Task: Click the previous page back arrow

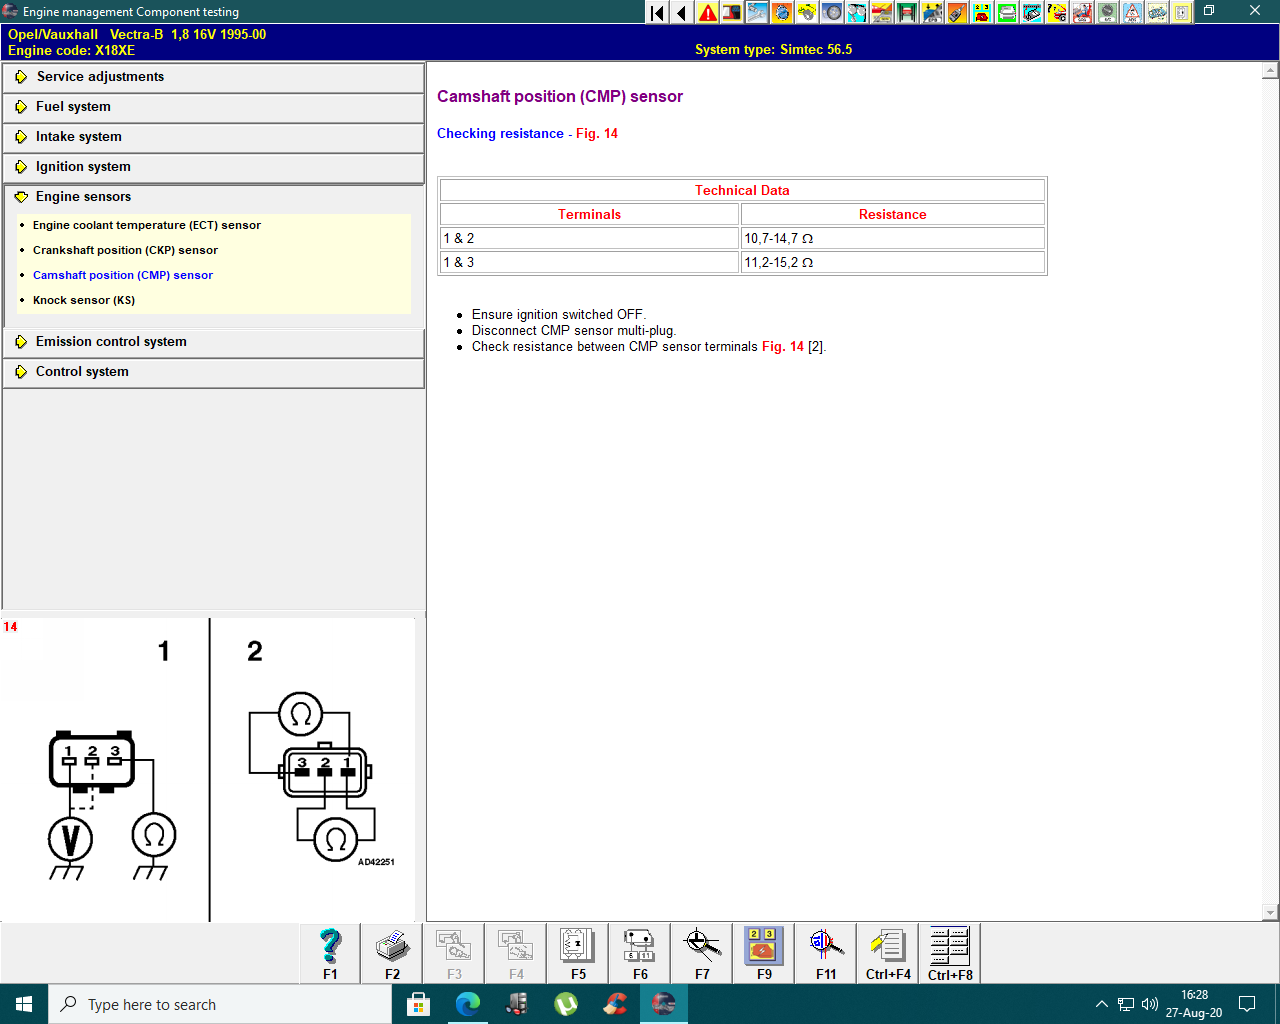Action: tap(682, 12)
